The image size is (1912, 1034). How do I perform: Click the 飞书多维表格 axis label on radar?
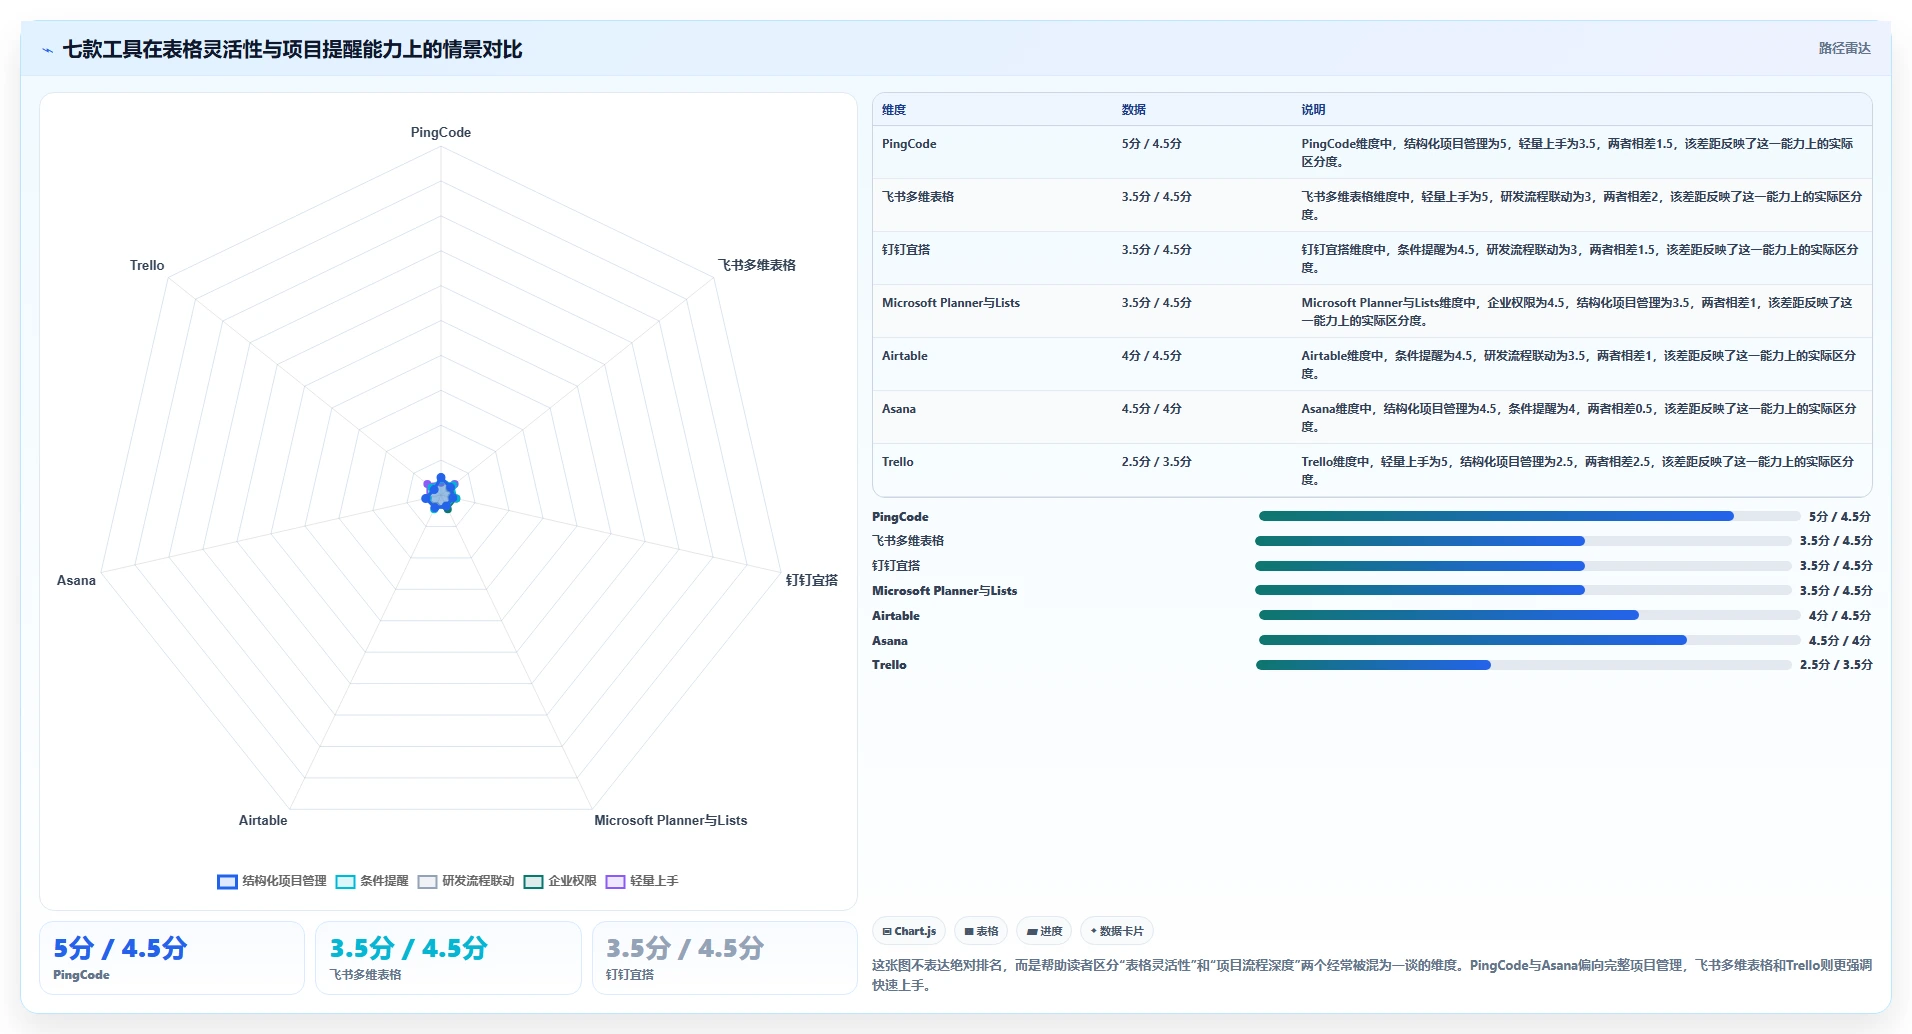tap(757, 265)
